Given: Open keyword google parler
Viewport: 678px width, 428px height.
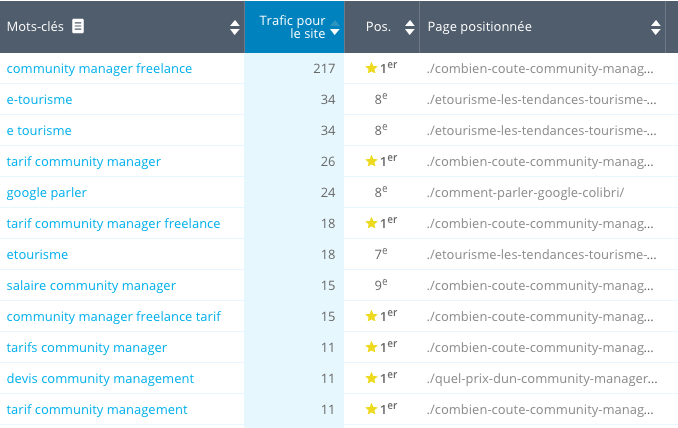Looking at the screenshot, I should pyautogui.click(x=46, y=192).
